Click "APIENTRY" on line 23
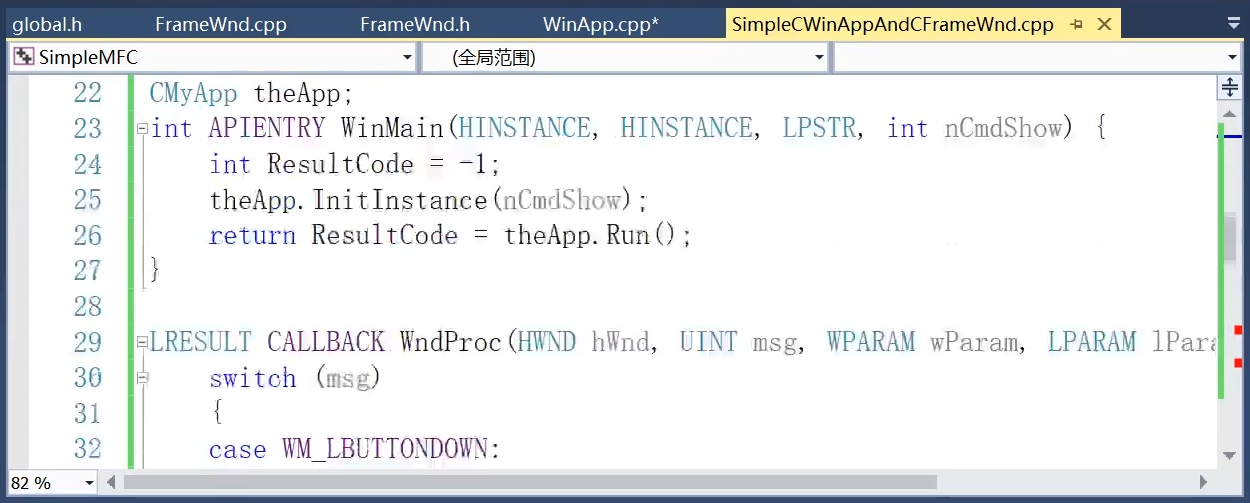The image size is (1250, 503). (267, 129)
